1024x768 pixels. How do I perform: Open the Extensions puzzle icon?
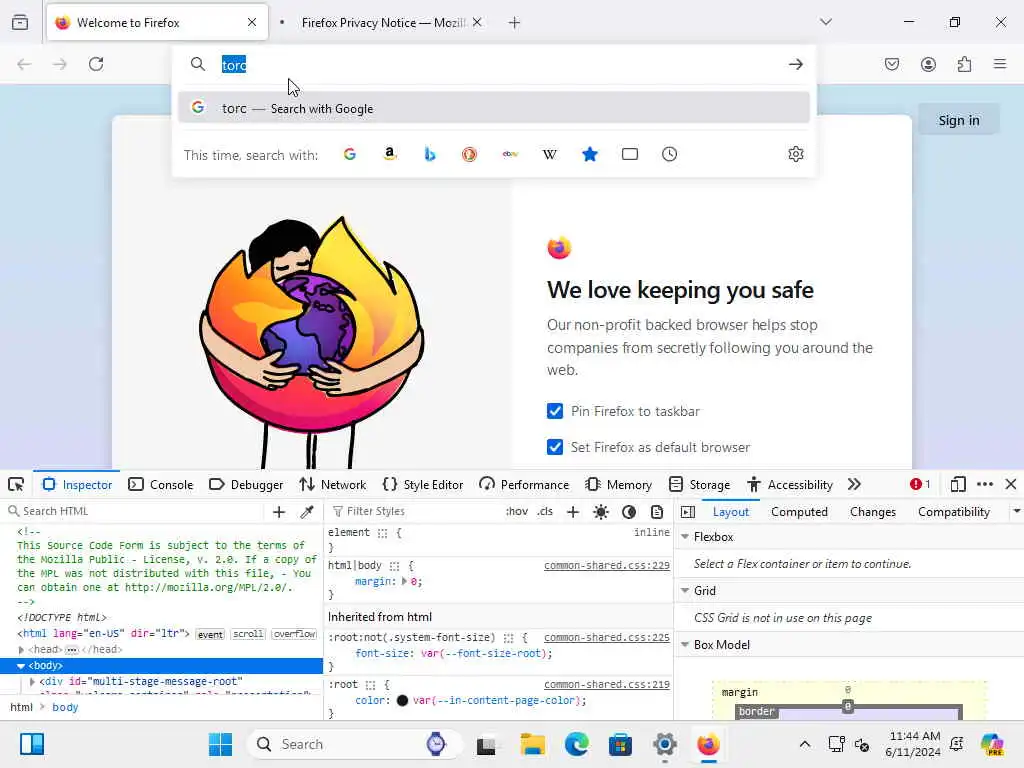(964, 64)
